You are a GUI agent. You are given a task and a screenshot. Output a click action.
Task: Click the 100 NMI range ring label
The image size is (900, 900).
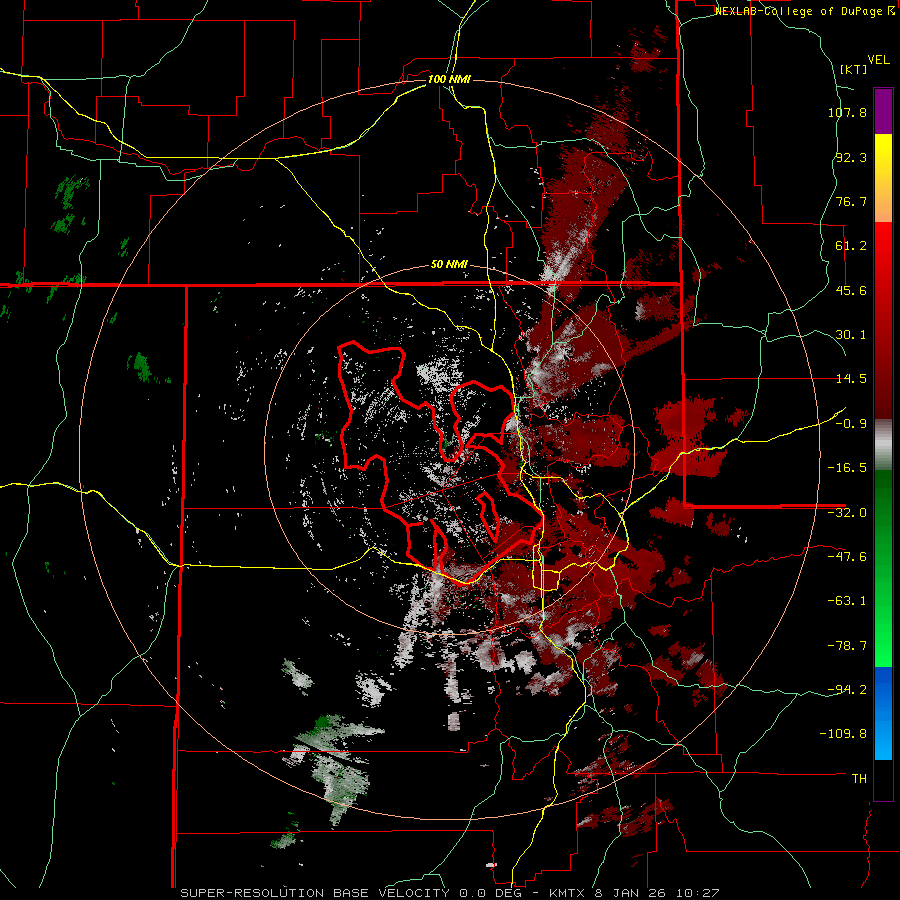tap(449, 79)
